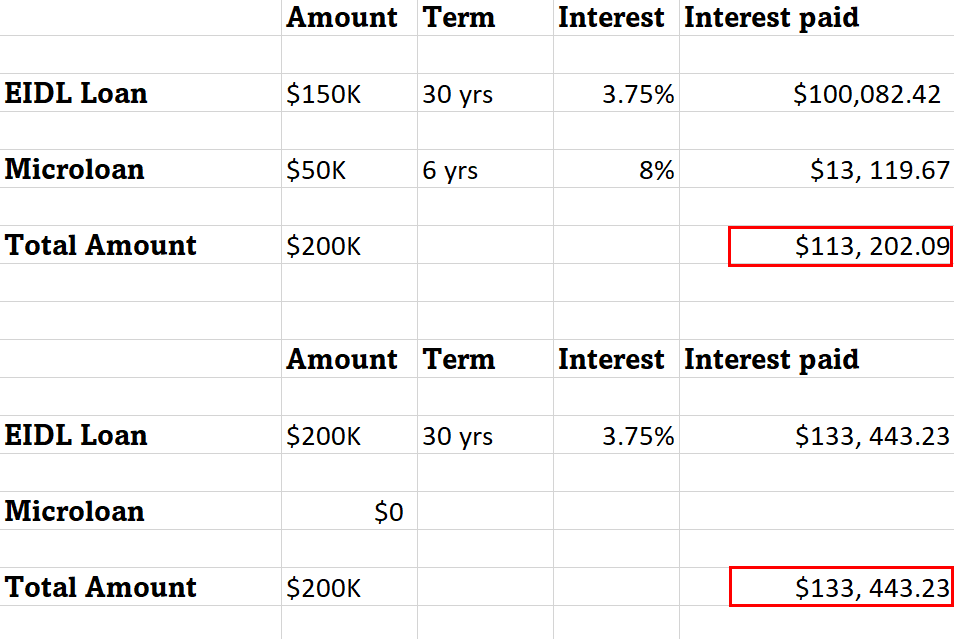Click the $200K EIDL Loan amount cell

tap(349, 435)
